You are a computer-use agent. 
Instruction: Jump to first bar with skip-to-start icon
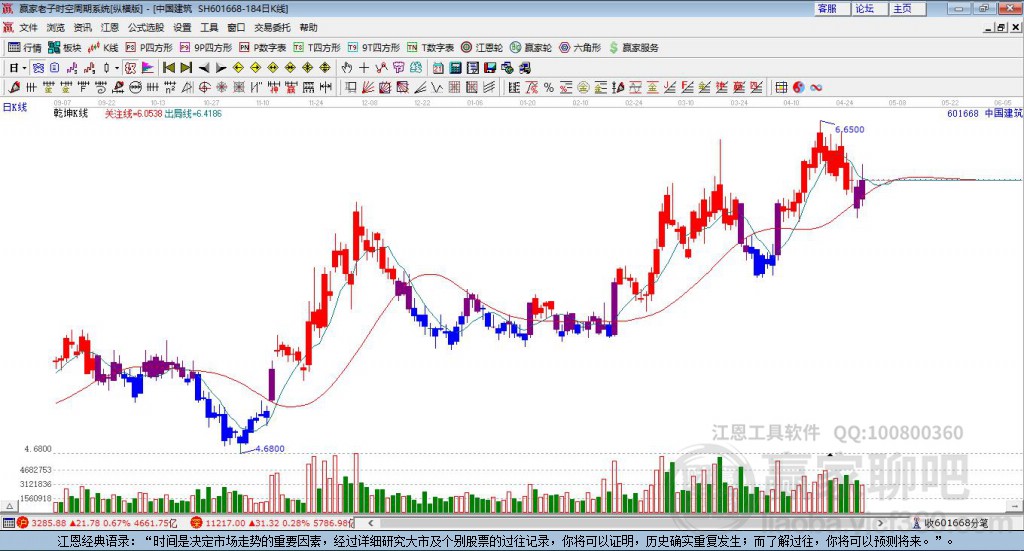click(x=168, y=68)
